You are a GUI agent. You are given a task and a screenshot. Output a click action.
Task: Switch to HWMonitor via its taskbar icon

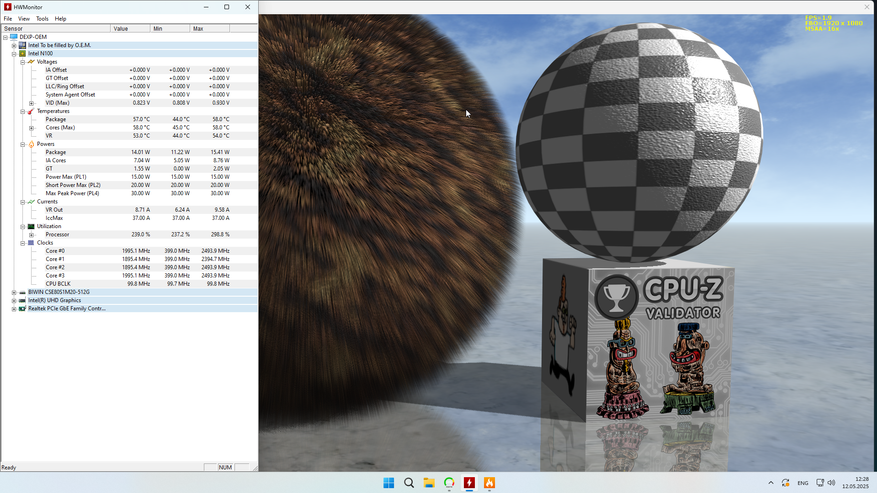pyautogui.click(x=469, y=482)
